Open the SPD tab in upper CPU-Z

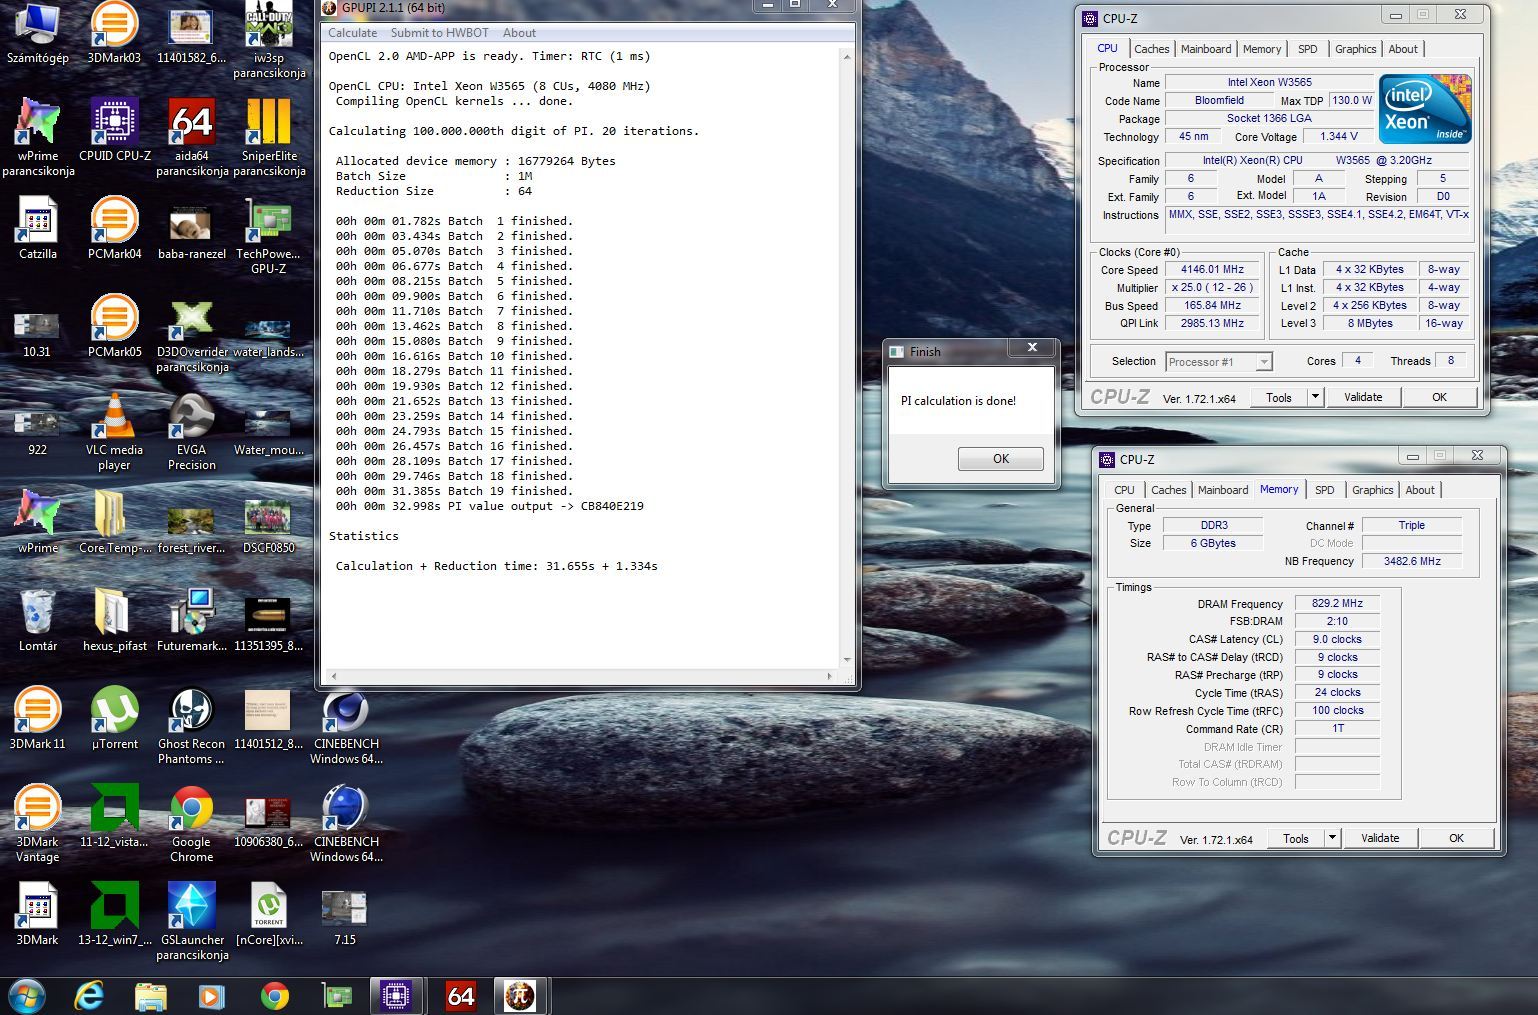[x=1307, y=49]
